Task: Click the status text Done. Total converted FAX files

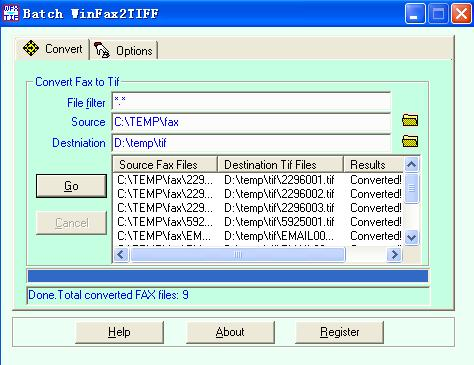Action: click(x=108, y=295)
